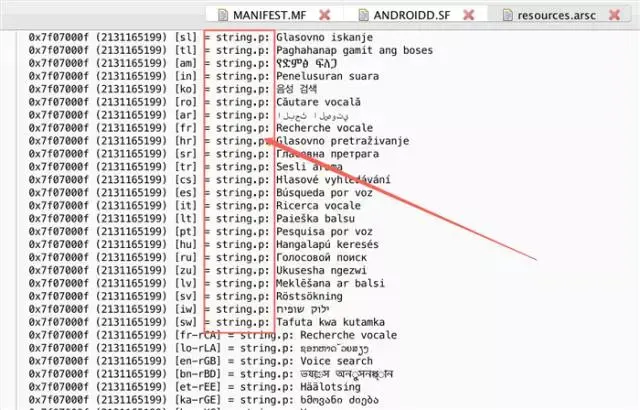Viewport: 640px width, 410px height.
Task: Click the [ar] locale tag
Action: point(186,115)
